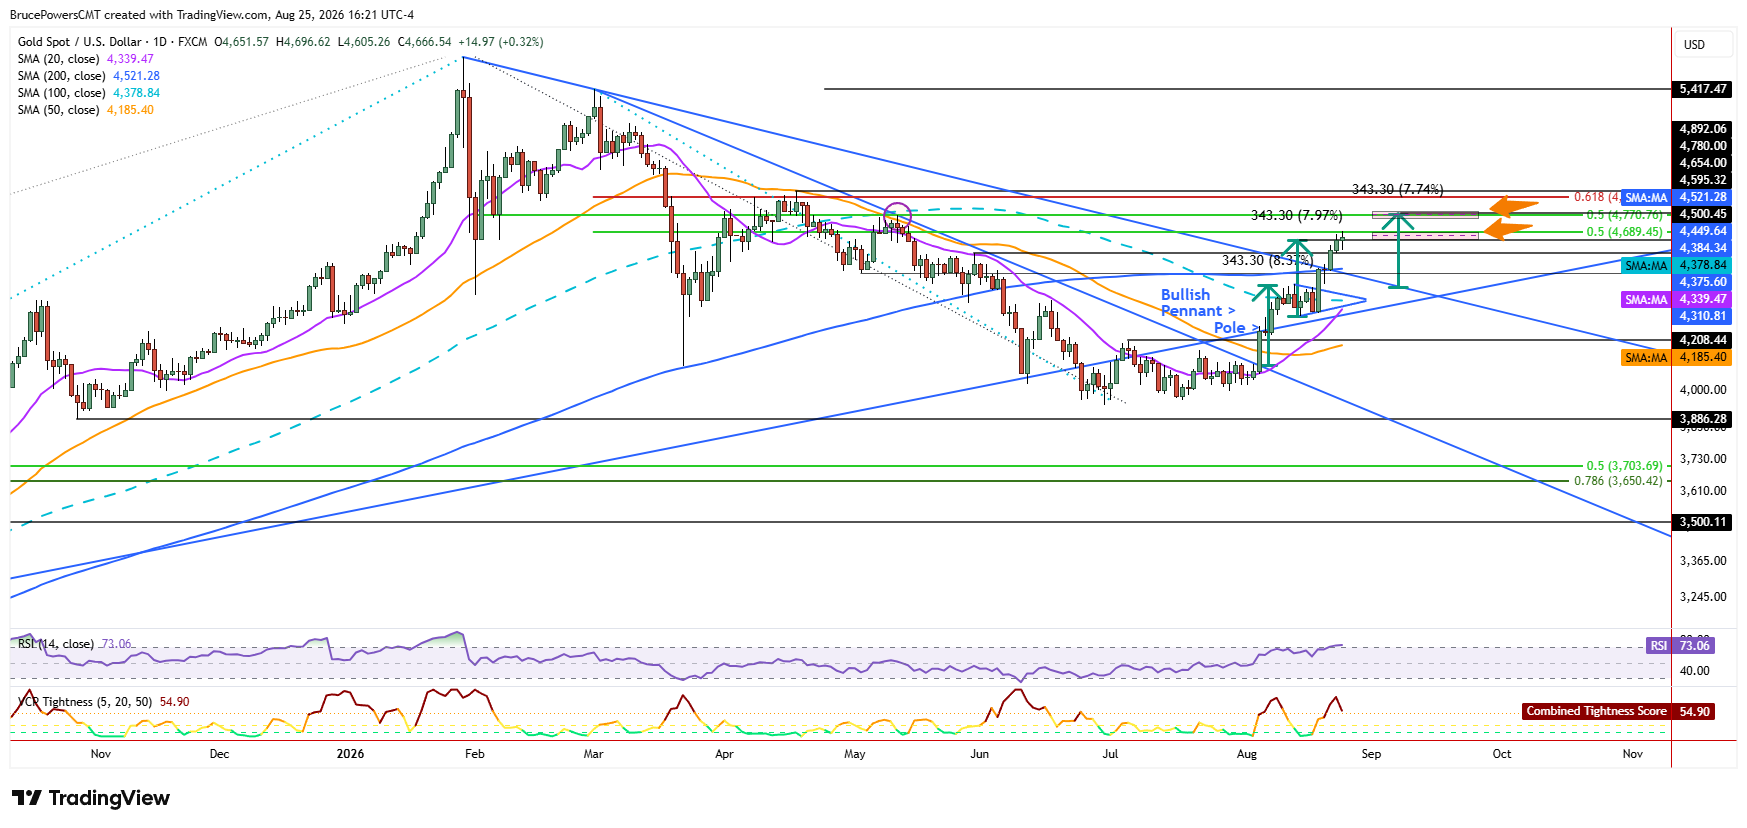Click the Apr label on the time axis

pyautogui.click(x=724, y=754)
